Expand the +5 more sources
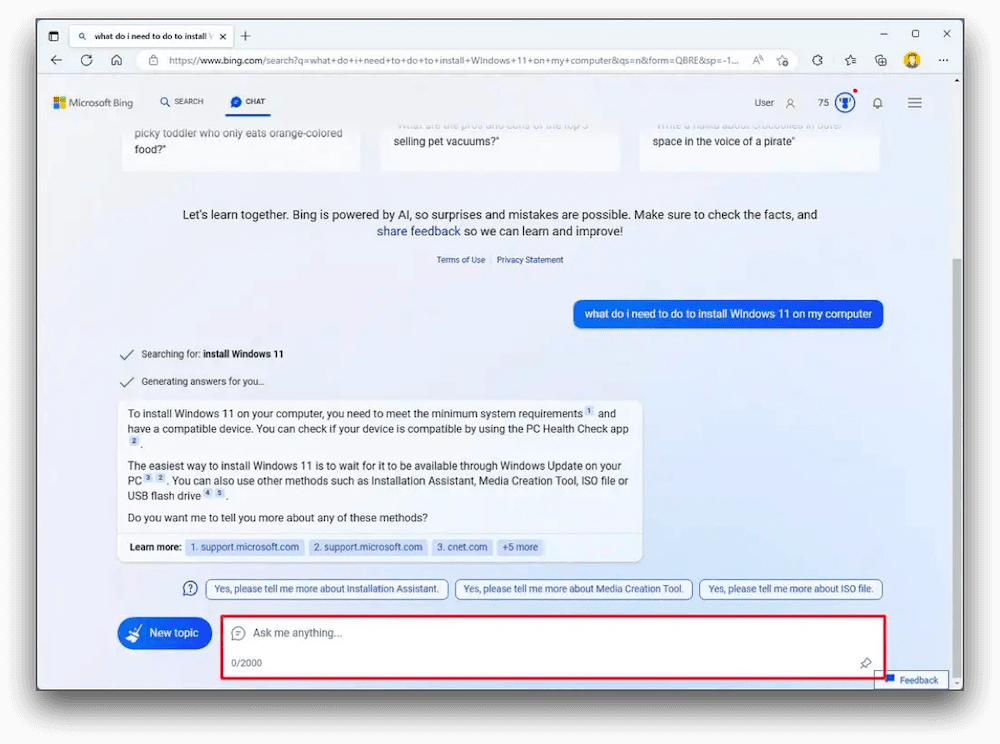Viewport: 1000px width, 744px height. pos(520,547)
